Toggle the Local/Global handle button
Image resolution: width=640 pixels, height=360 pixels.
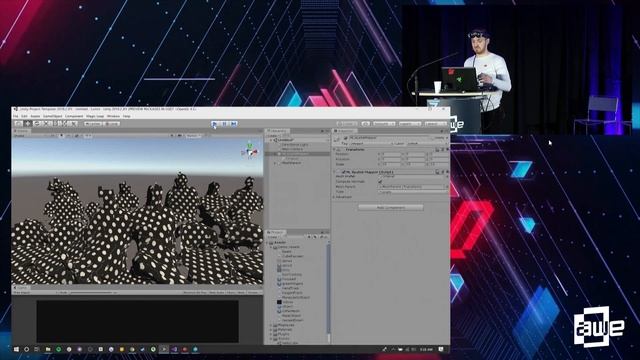[112, 123]
